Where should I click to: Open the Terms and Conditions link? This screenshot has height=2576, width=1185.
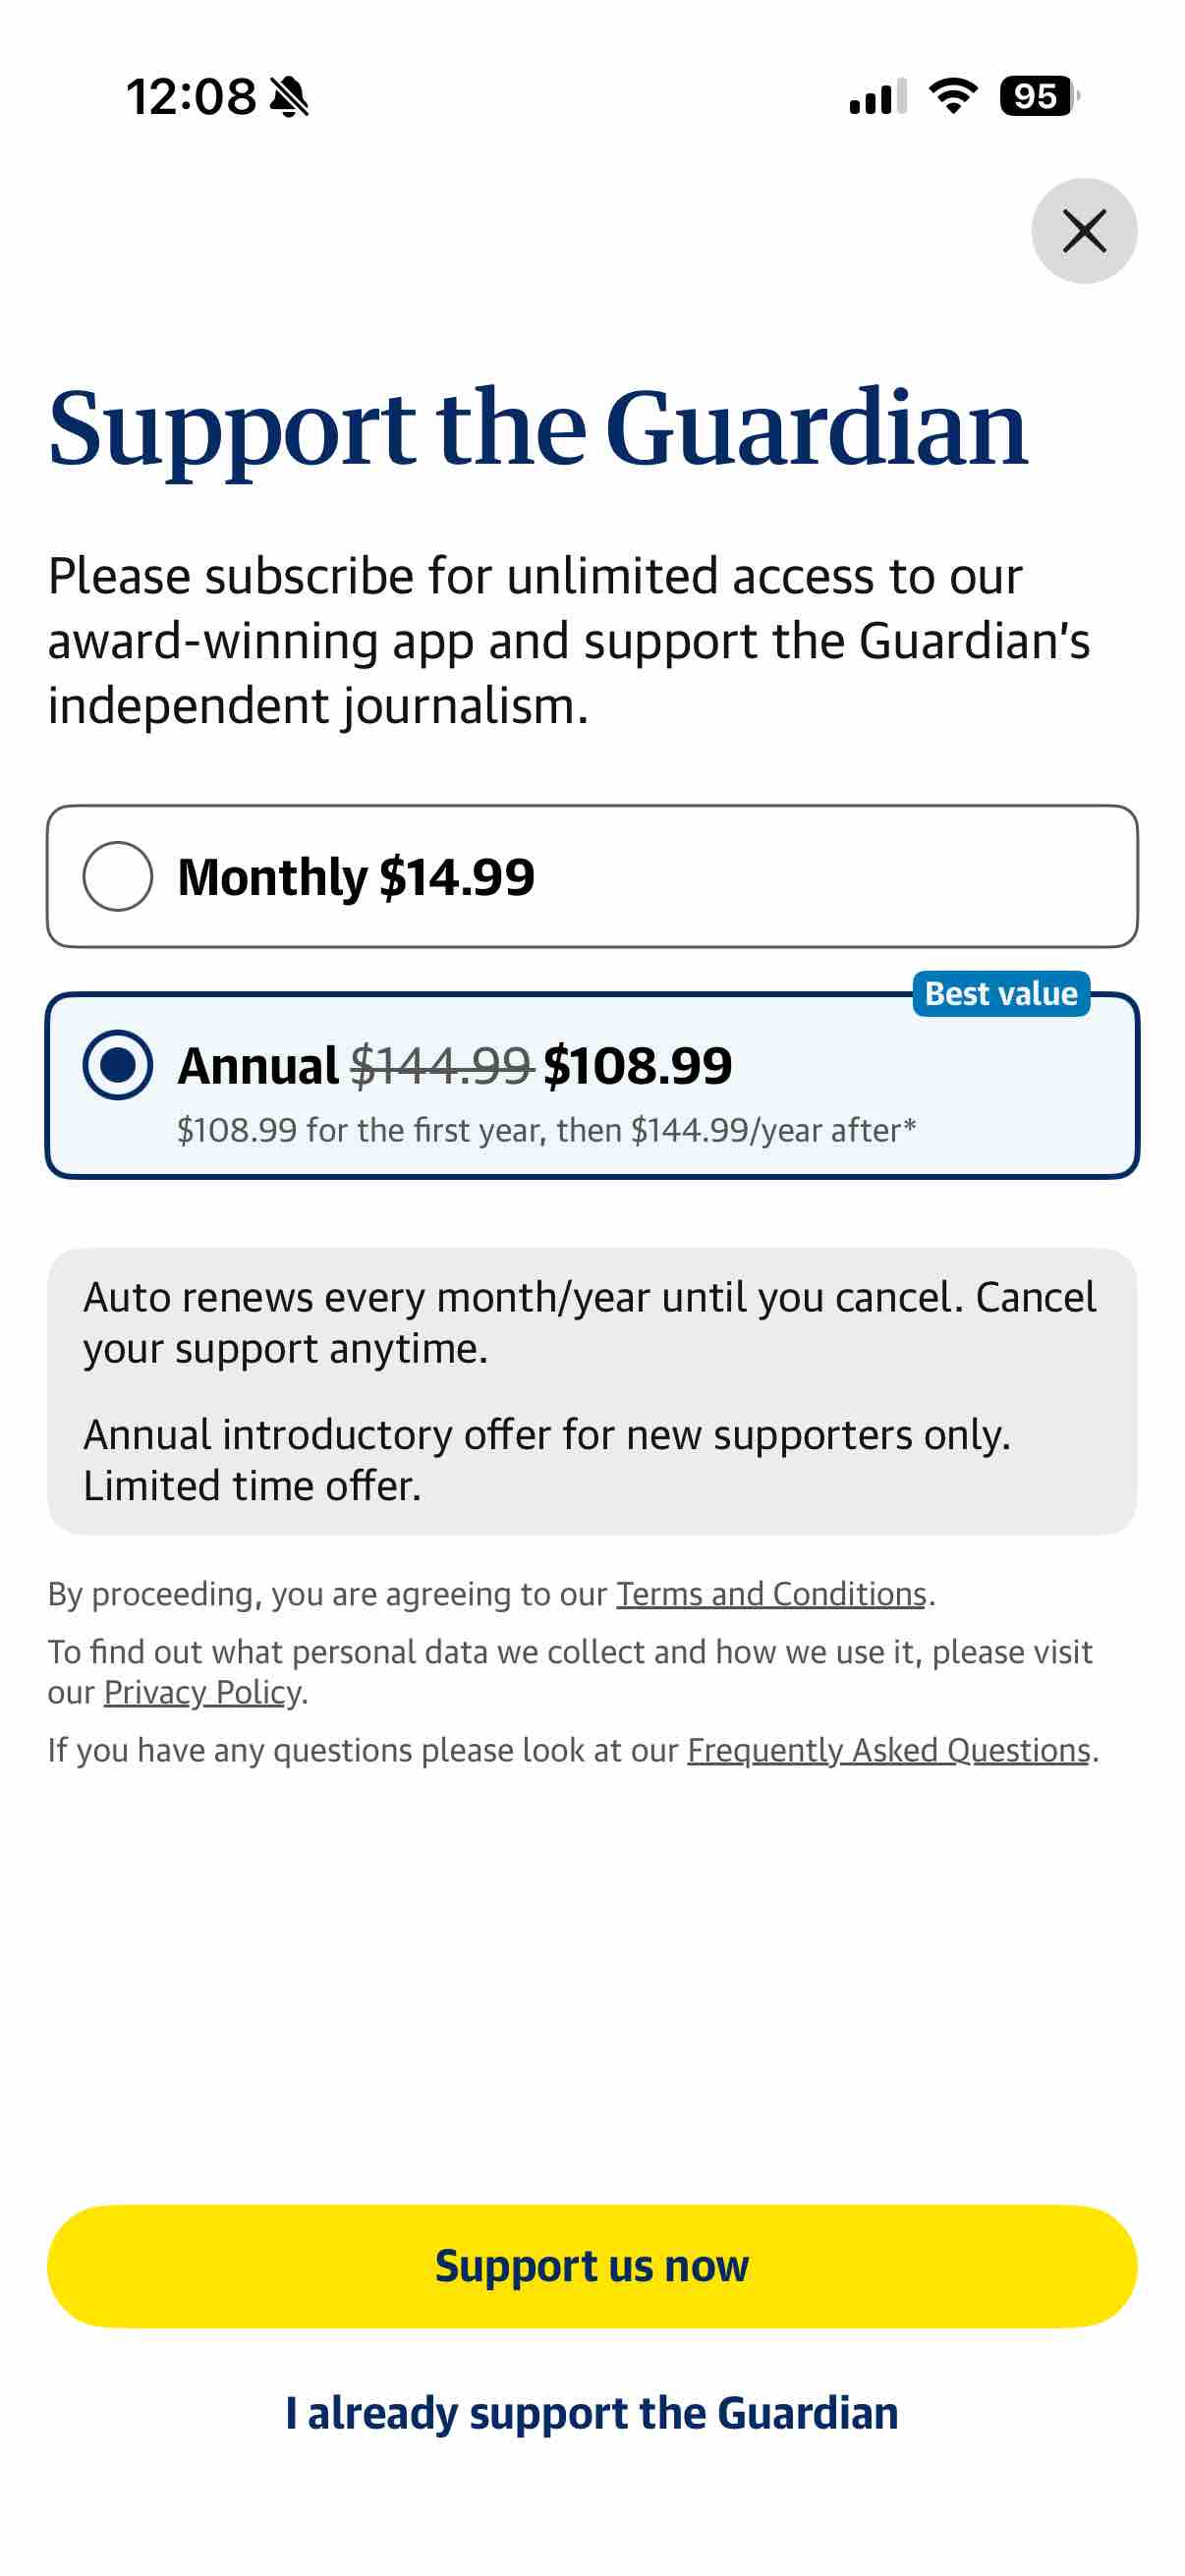771,1593
